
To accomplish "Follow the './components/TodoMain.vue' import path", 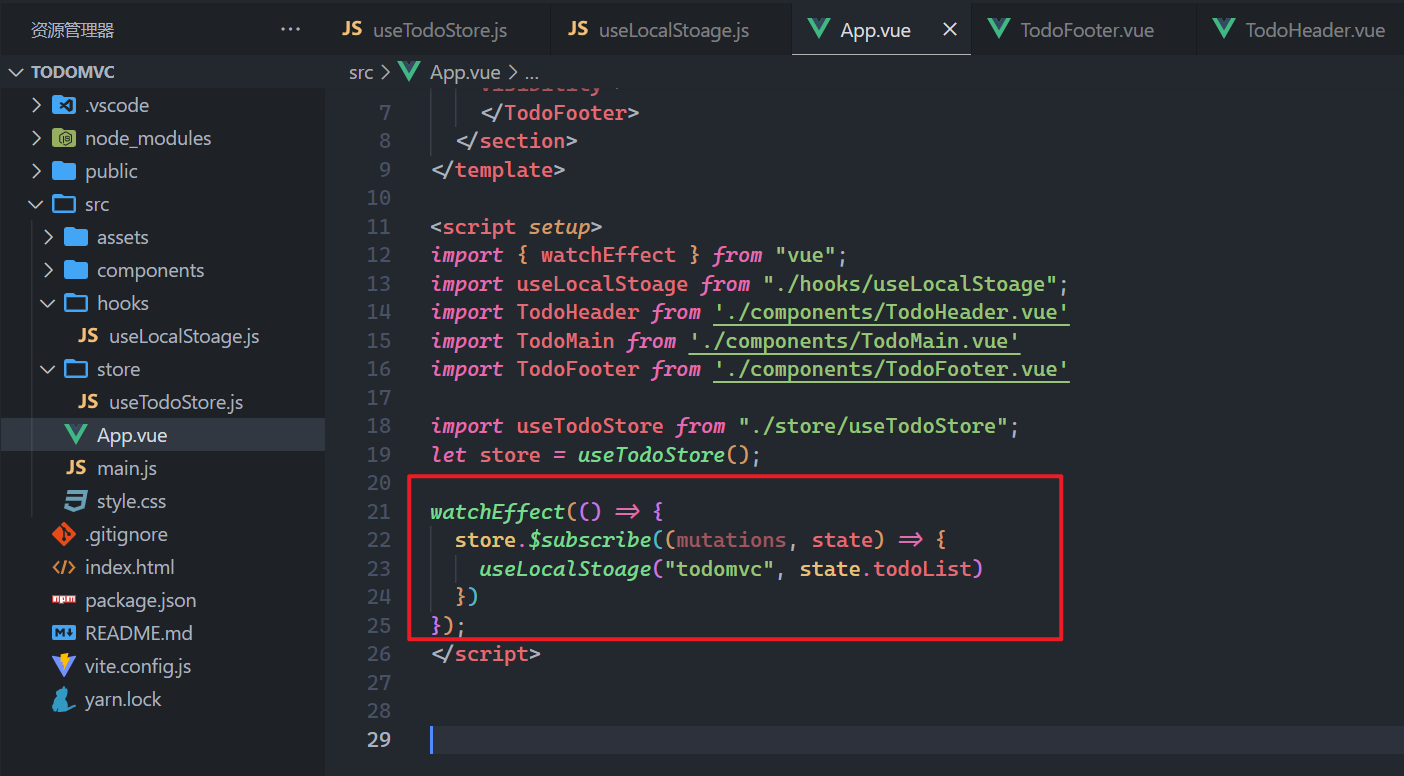I will [855, 341].
